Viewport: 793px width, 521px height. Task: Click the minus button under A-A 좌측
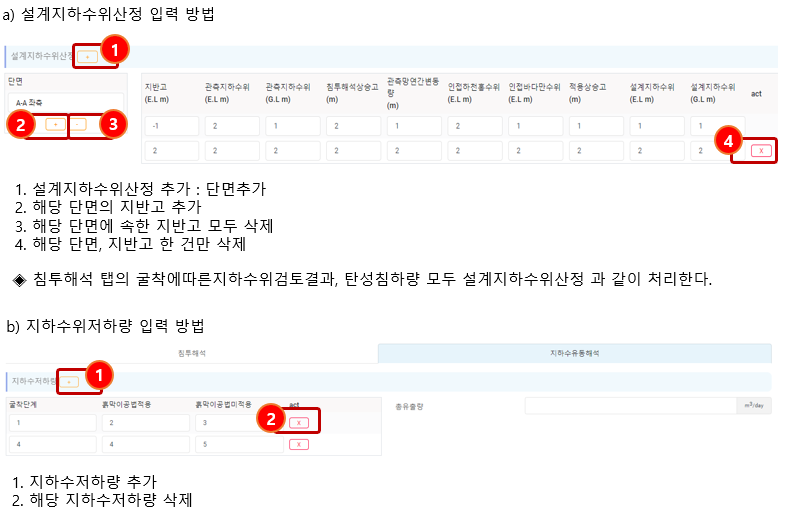click(x=77, y=124)
